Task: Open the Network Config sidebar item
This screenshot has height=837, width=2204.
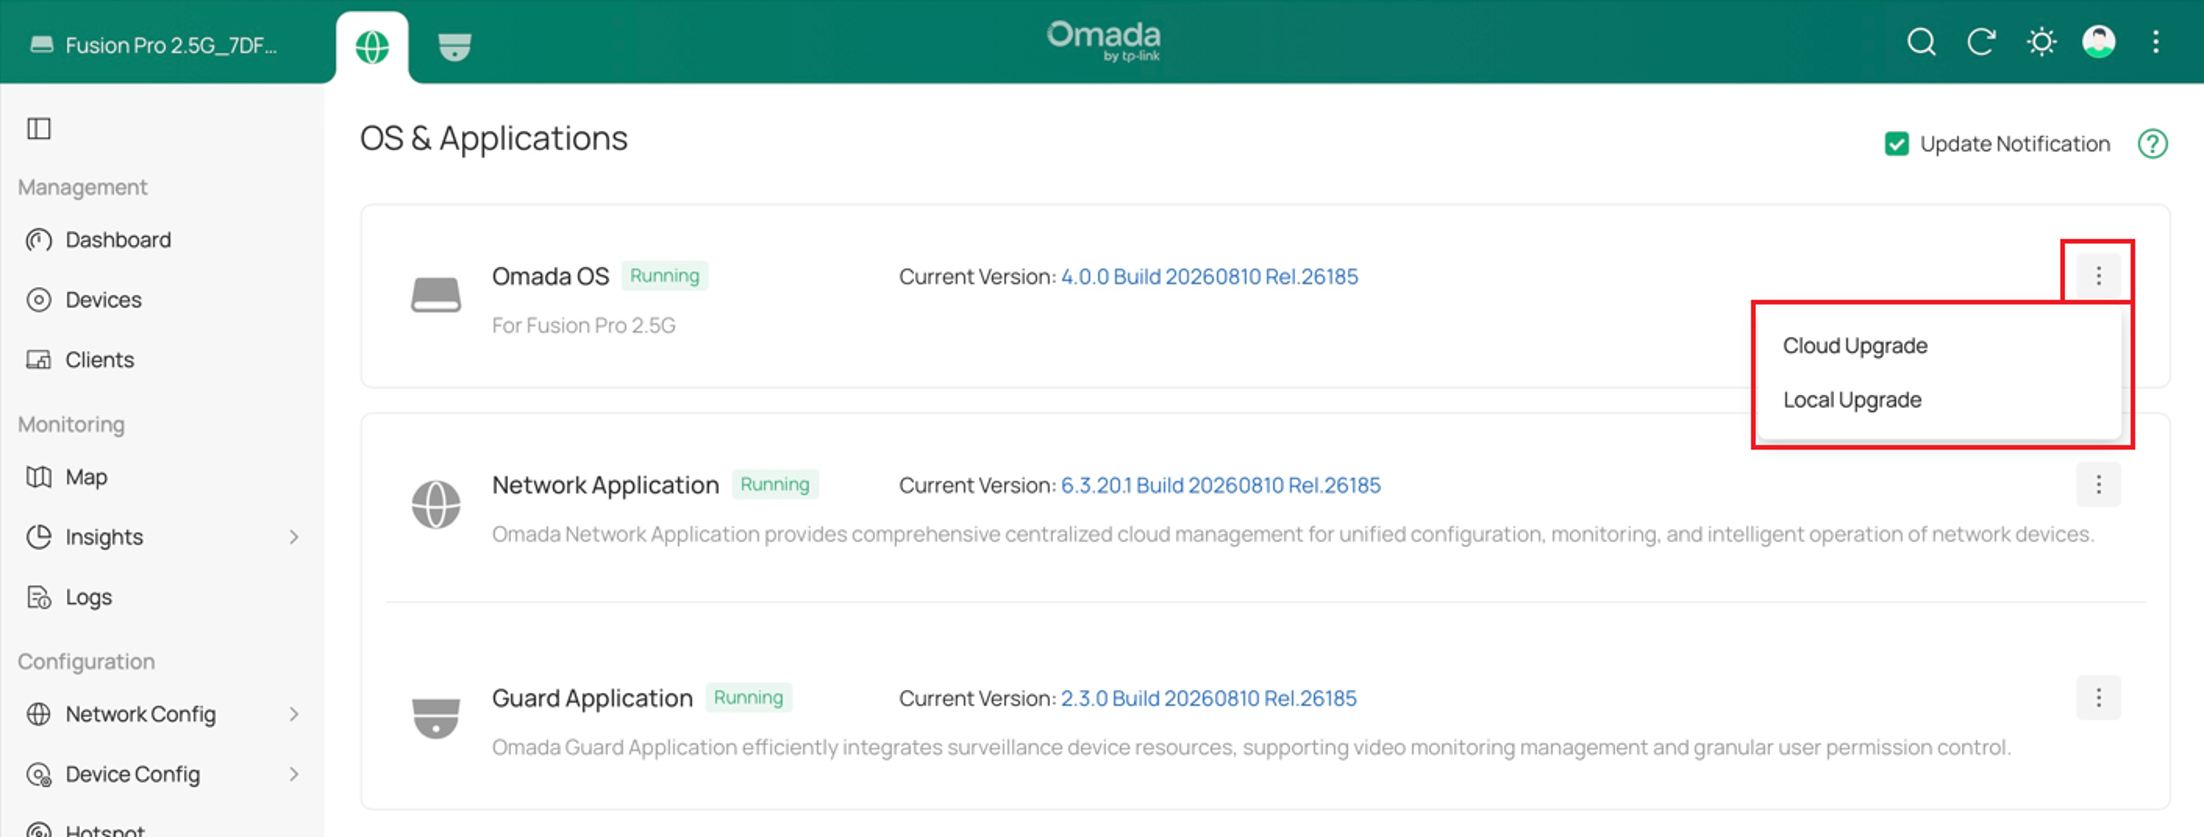Action: click(x=140, y=714)
